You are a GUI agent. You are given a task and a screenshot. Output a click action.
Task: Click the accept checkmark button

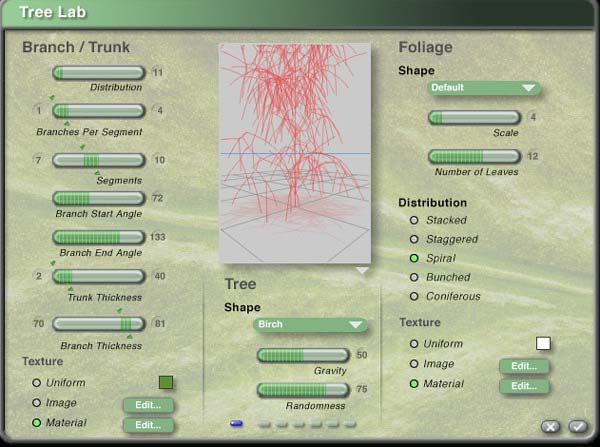tap(578, 426)
